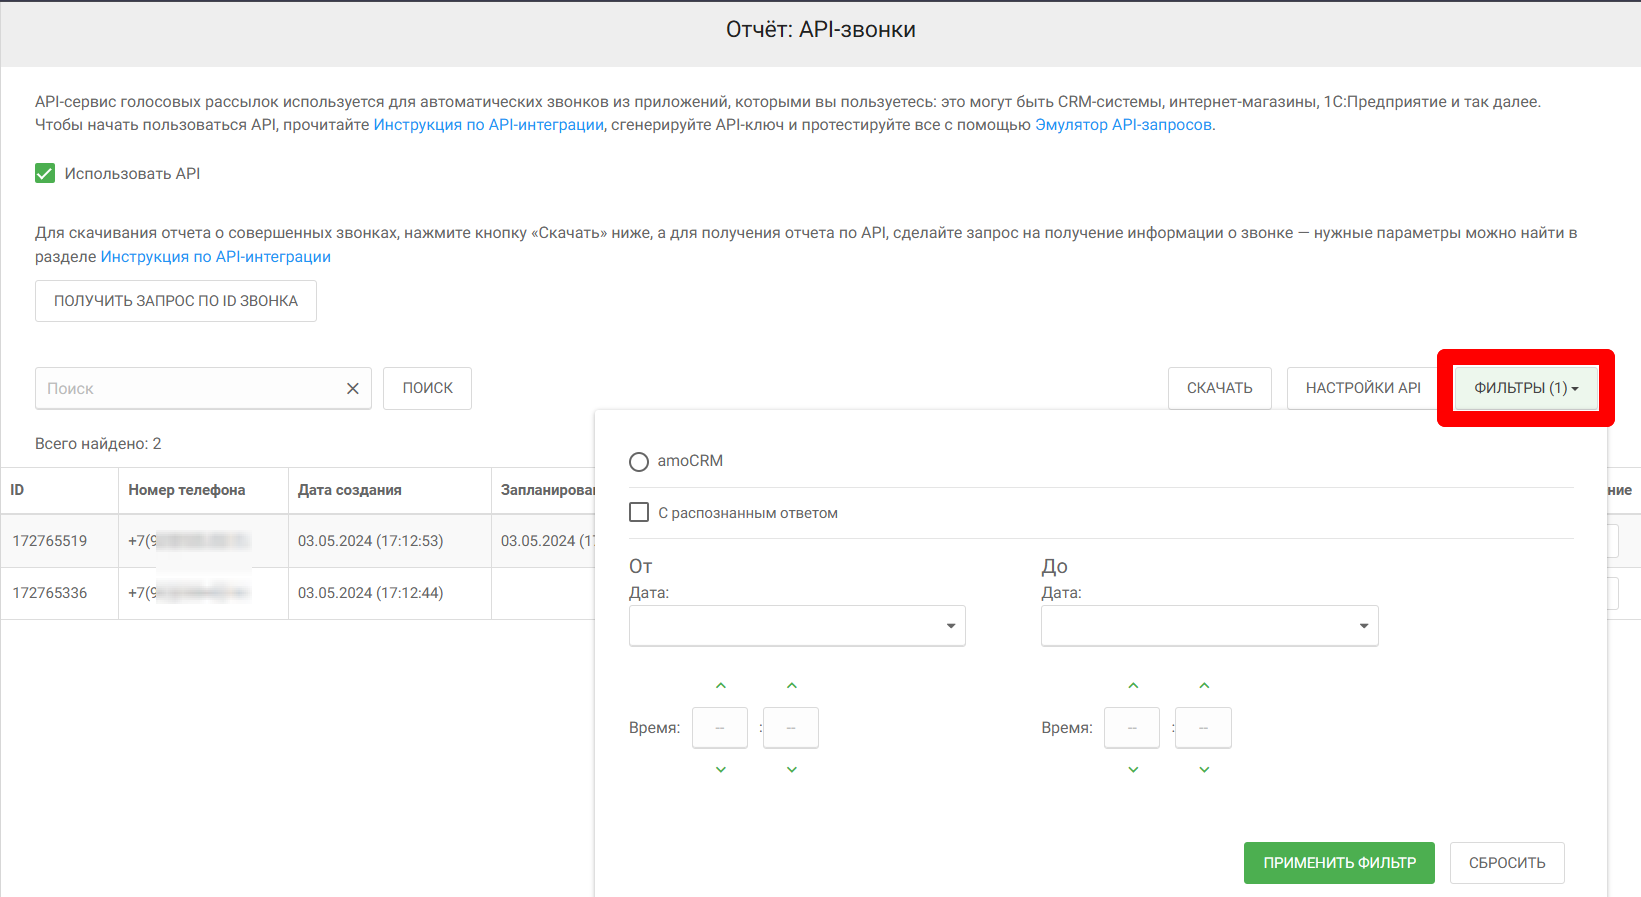Viewport: 1641px width, 897px height.
Task: Collapse the 'Фильтры (1)' dropdown
Action: (x=1525, y=388)
